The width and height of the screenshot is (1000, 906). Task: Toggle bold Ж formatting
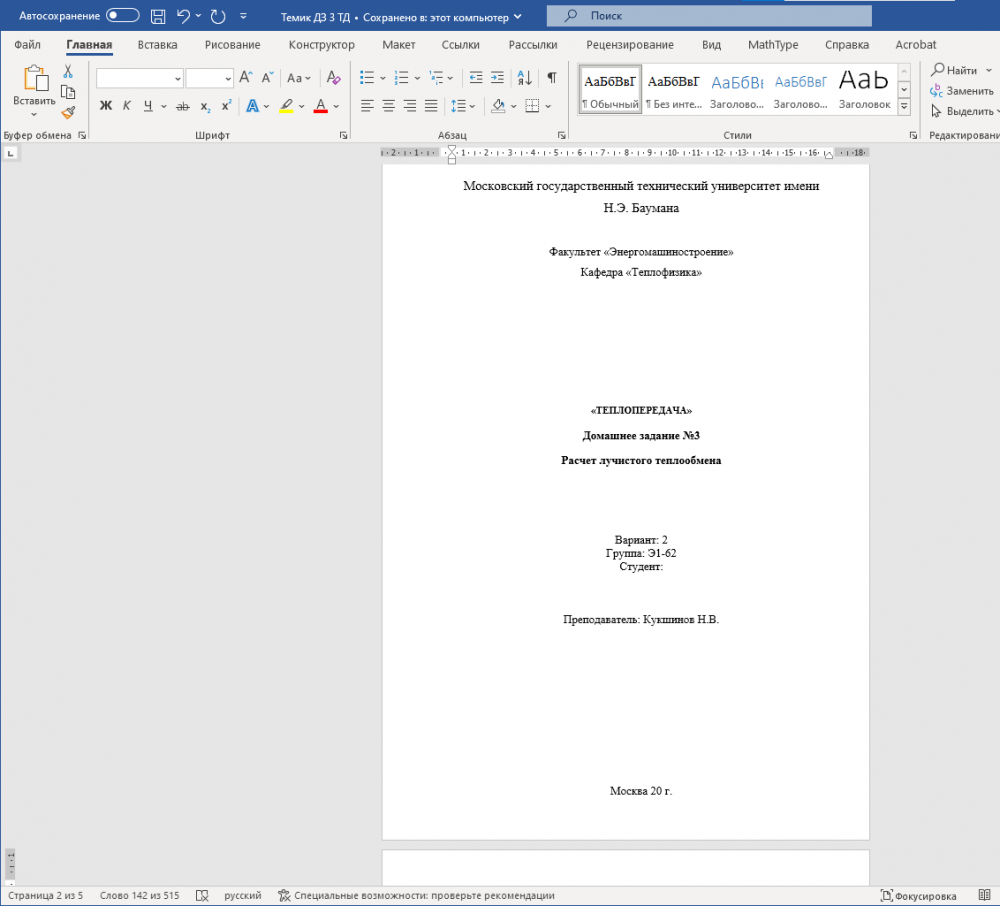106,106
